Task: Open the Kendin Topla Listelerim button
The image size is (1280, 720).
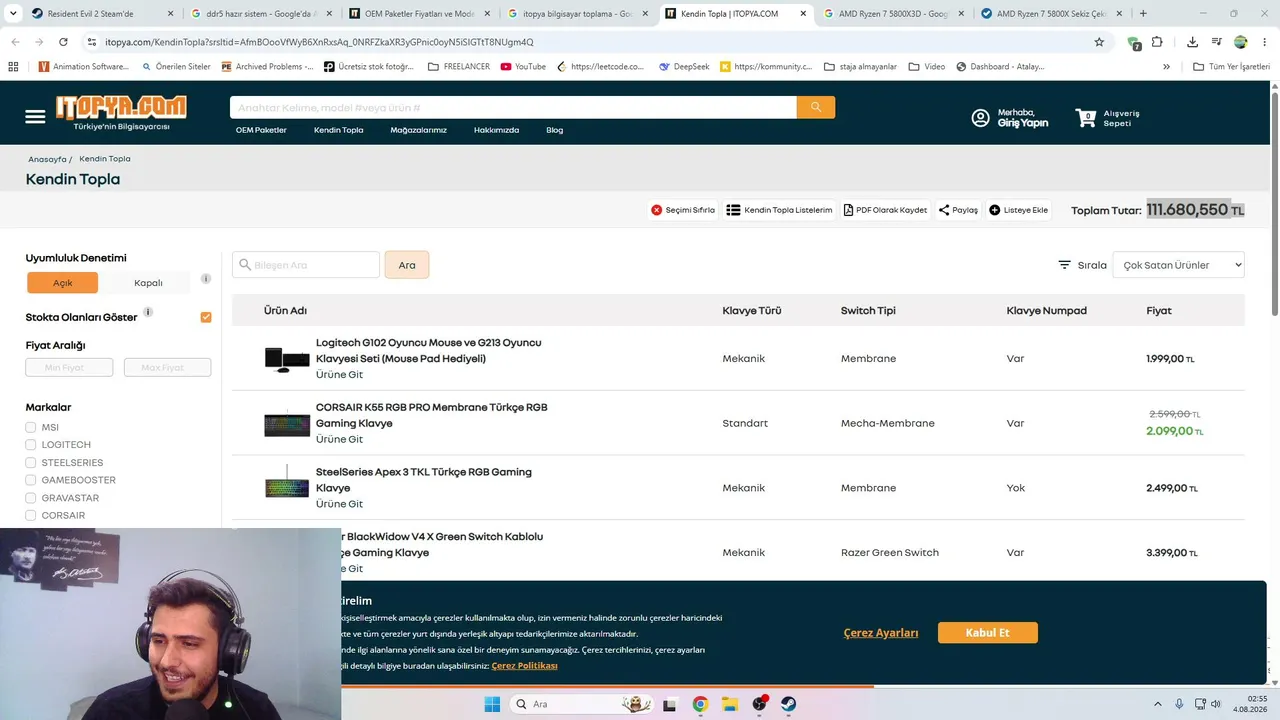Action: 779,210
